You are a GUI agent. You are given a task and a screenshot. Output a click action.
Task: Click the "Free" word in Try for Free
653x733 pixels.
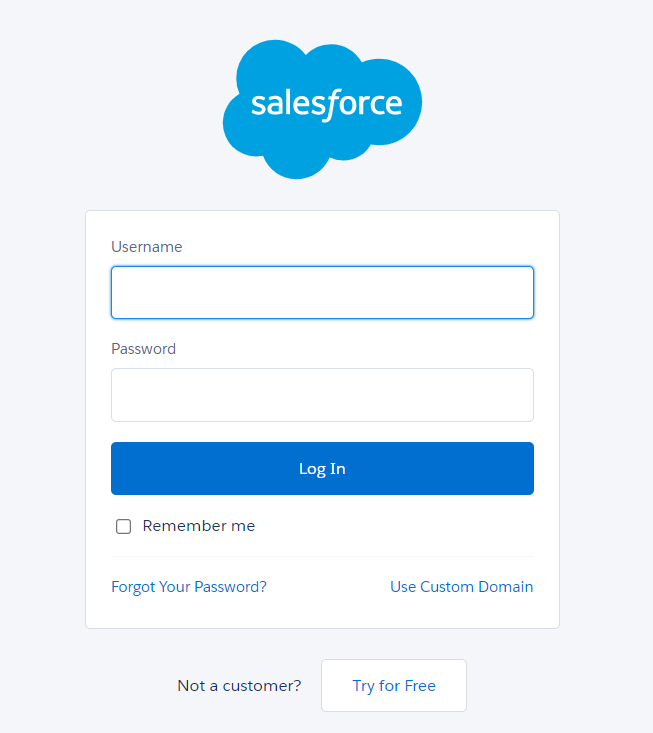pyautogui.click(x=420, y=686)
